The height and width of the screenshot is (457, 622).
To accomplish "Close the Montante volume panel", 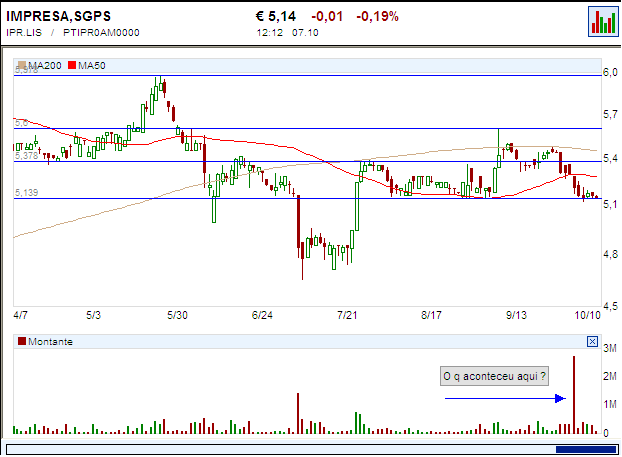I will [592, 341].
